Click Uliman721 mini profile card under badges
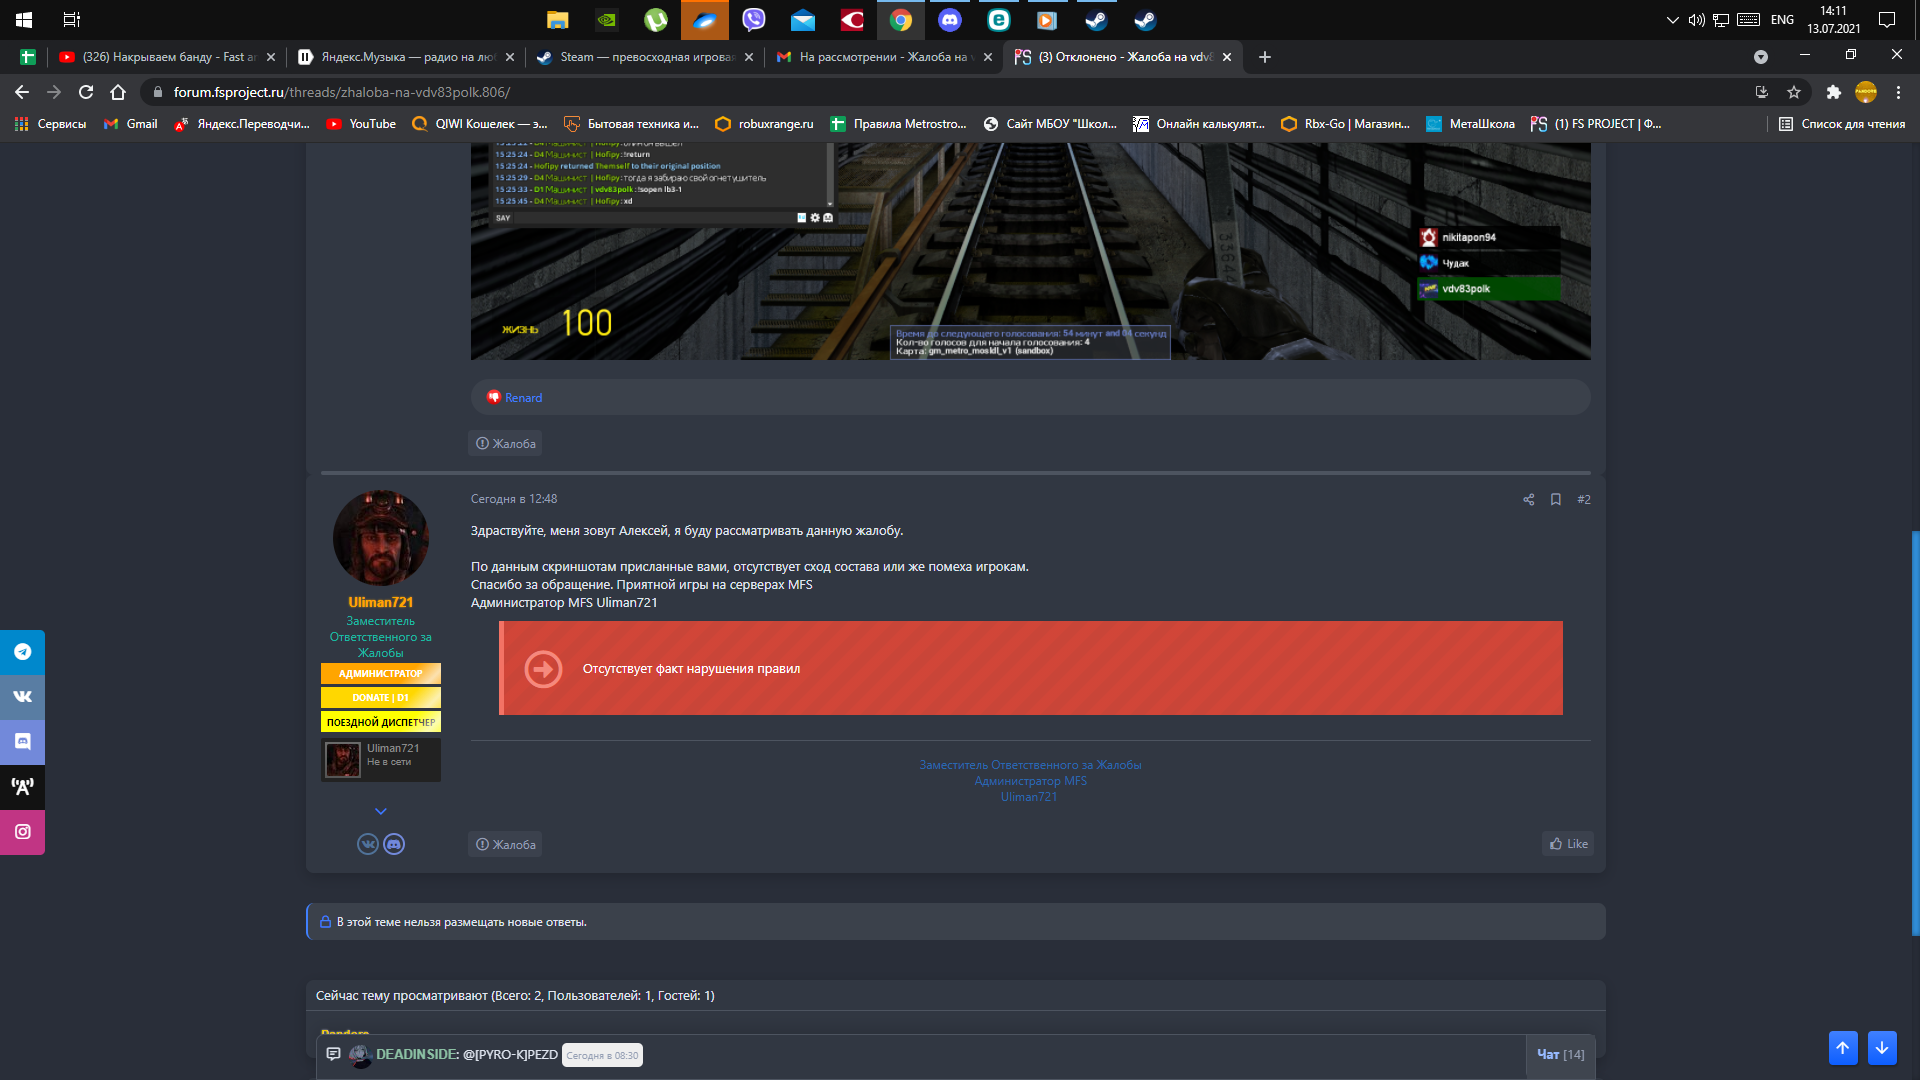 [381, 759]
